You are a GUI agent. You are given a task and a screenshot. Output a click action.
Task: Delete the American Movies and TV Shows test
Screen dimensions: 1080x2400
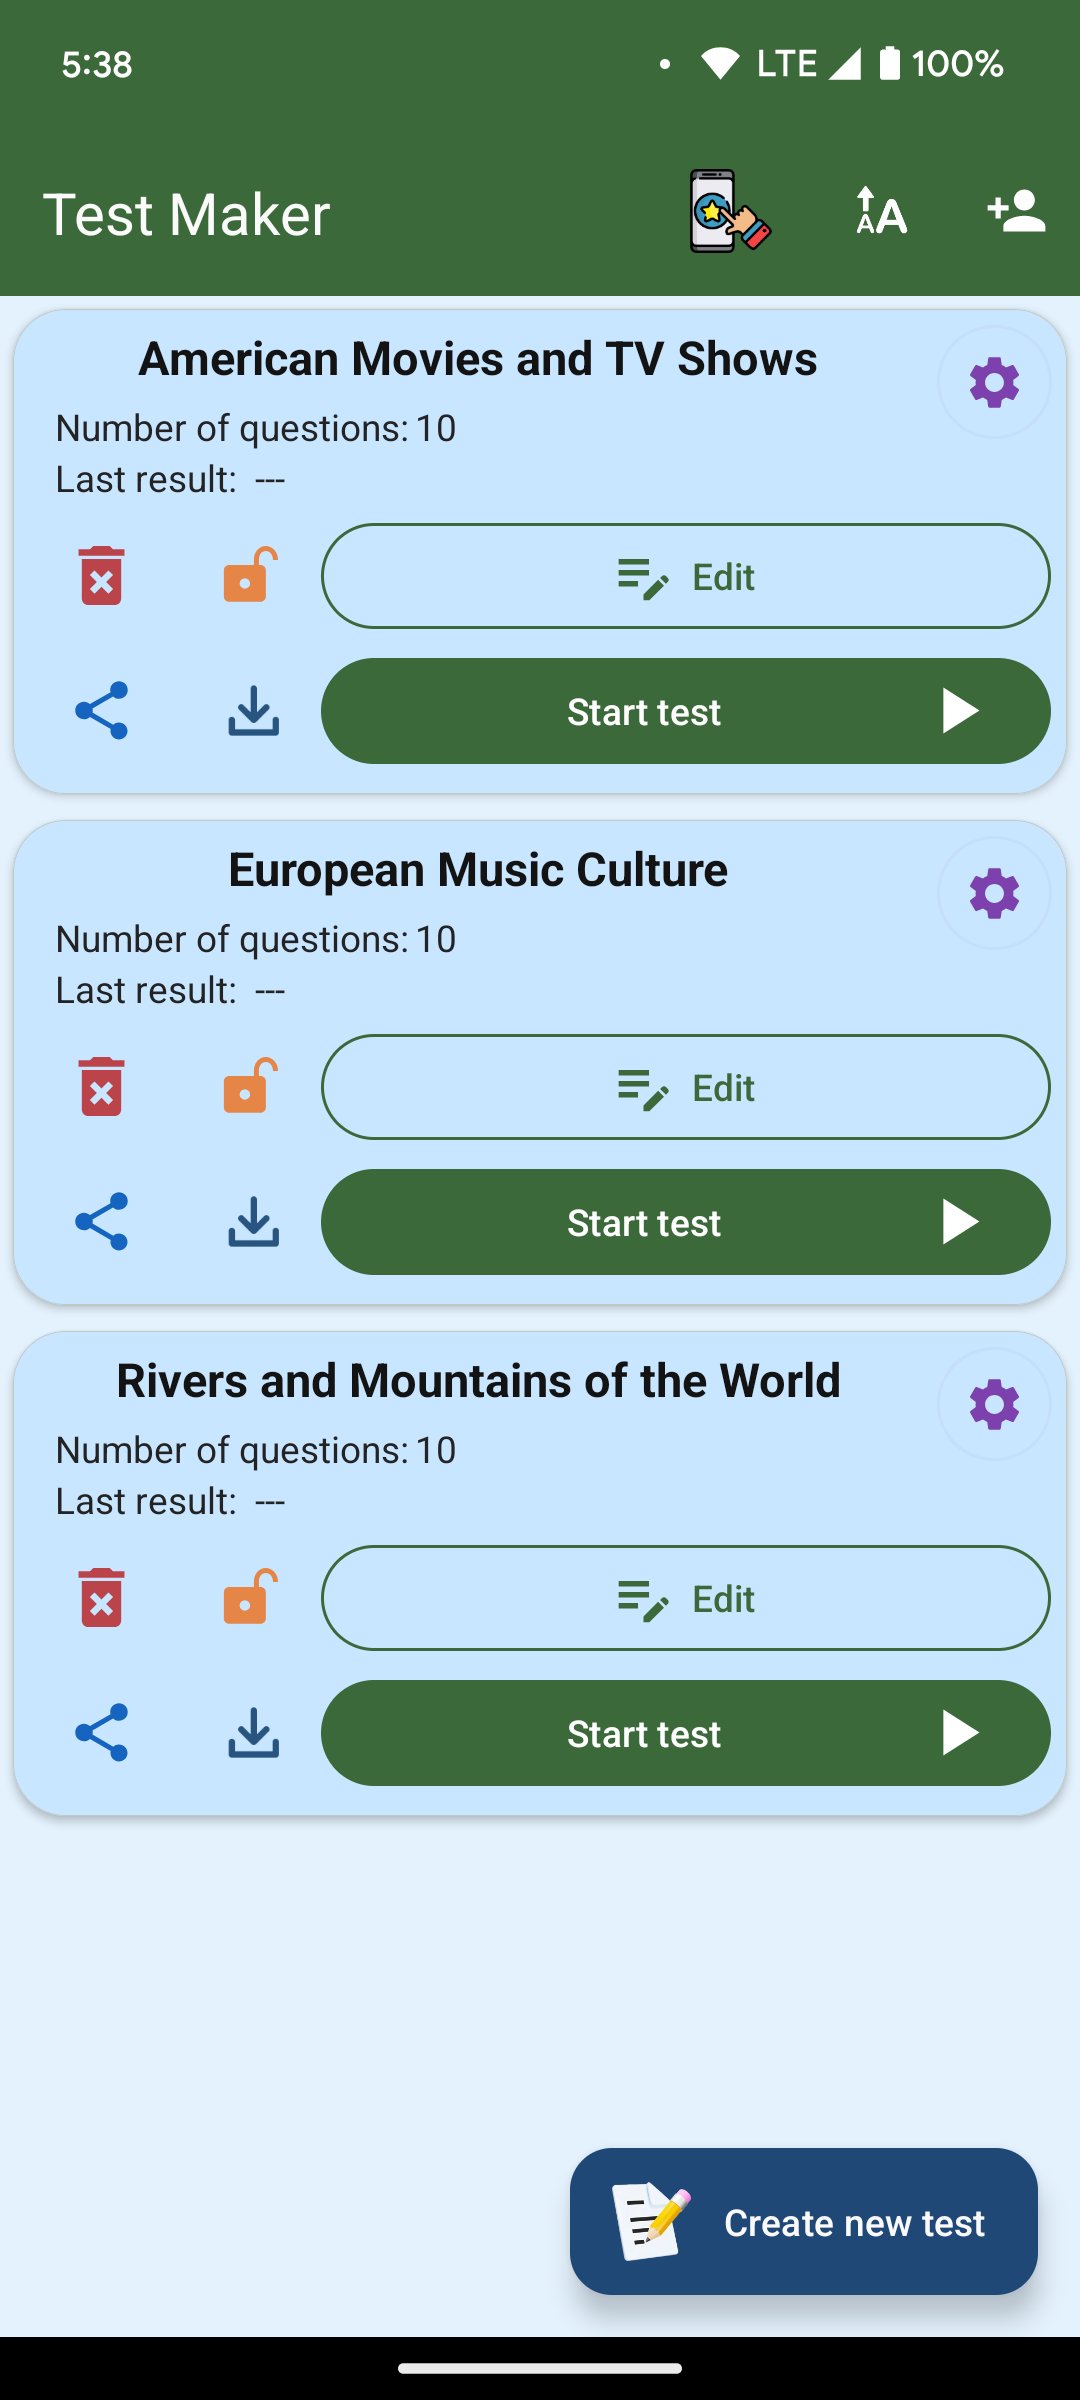tap(101, 576)
